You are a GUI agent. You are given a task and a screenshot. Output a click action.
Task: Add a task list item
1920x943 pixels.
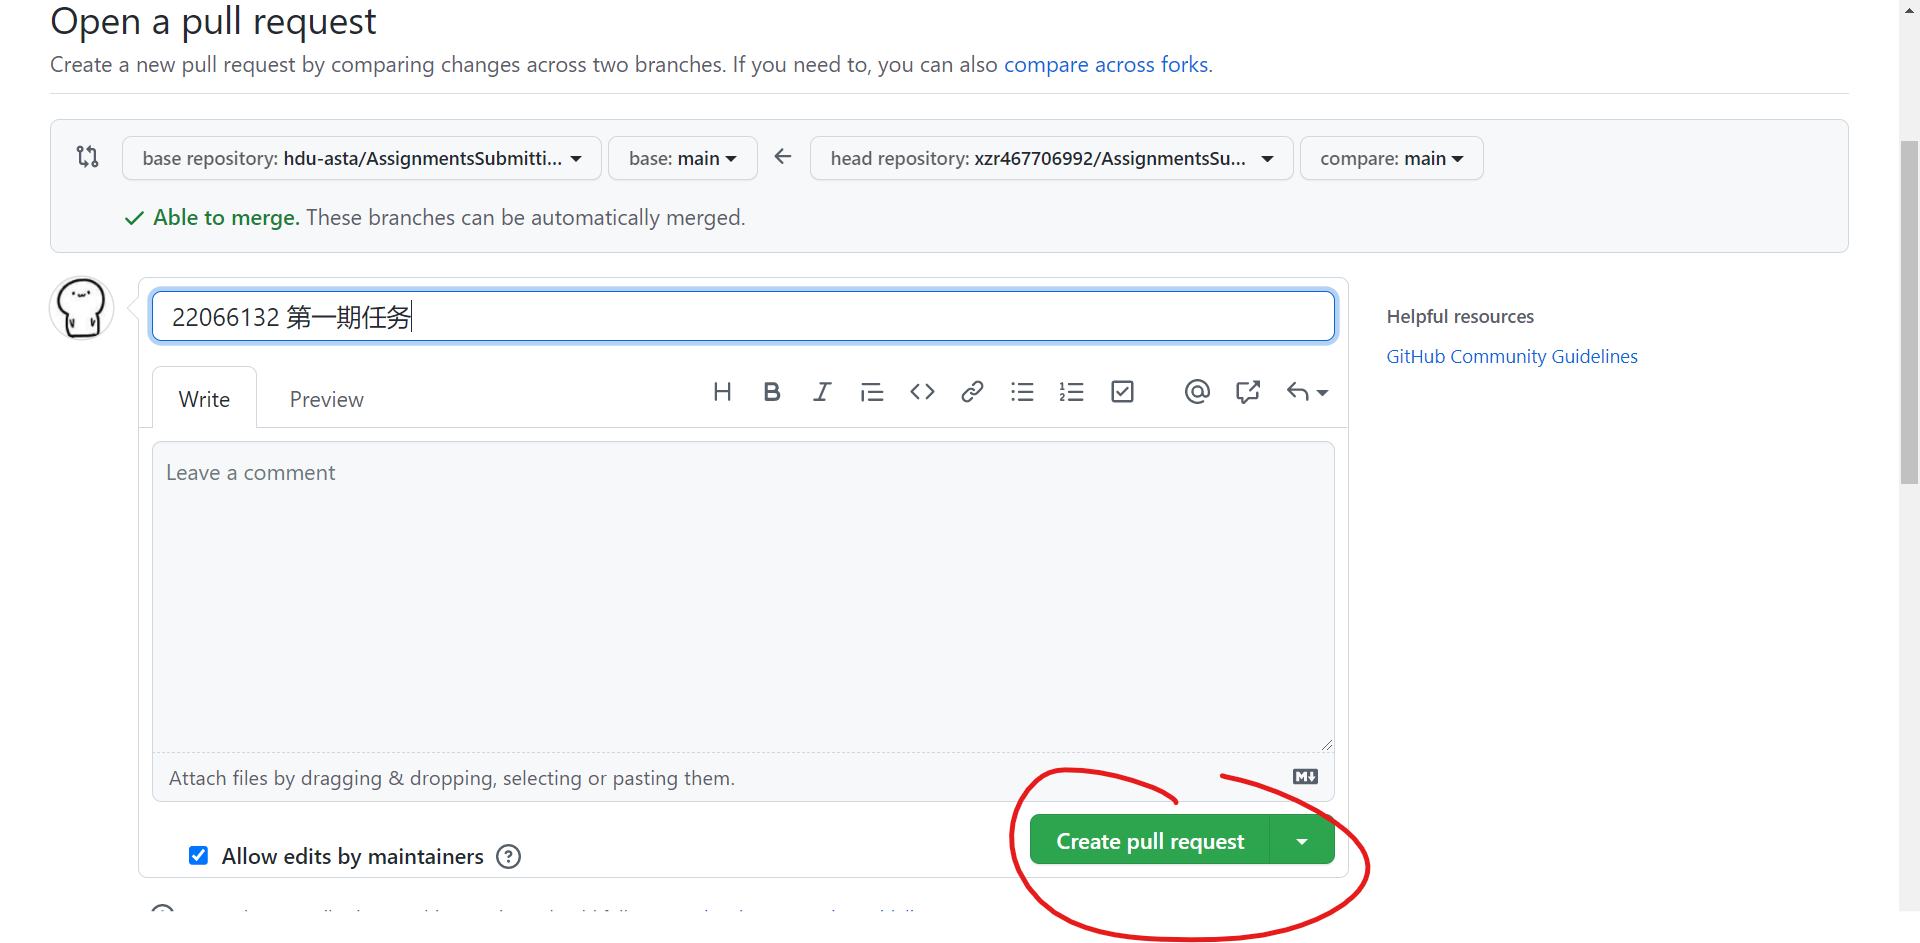point(1122,392)
